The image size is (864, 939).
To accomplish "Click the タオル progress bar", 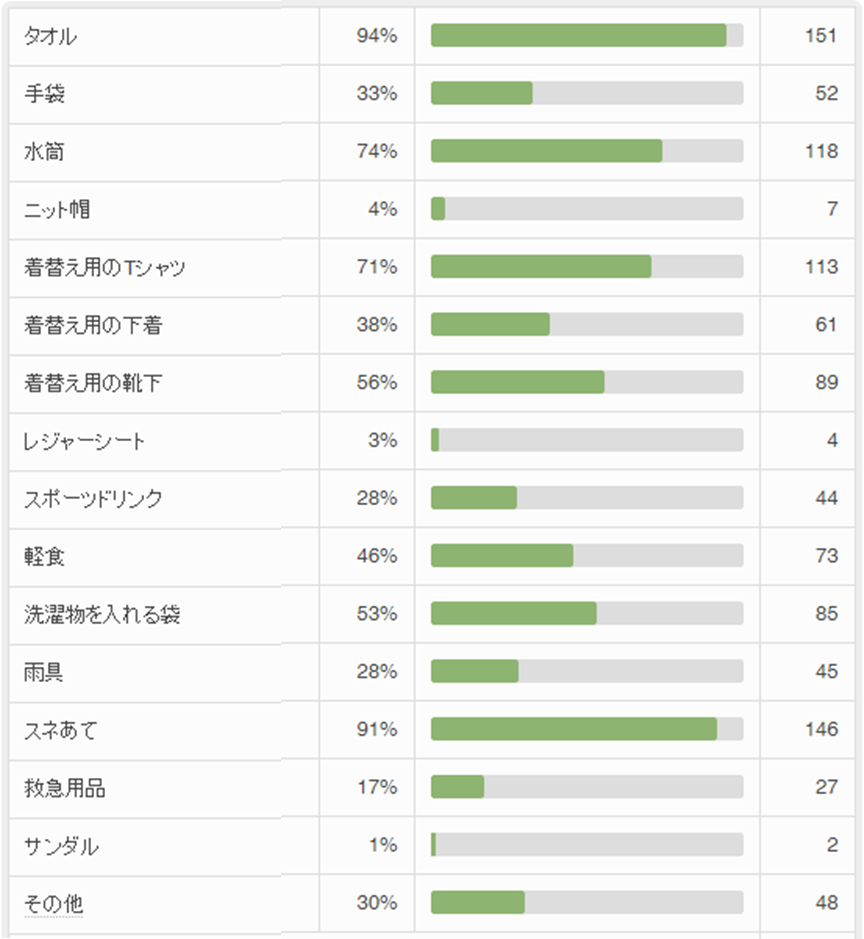I will point(587,36).
